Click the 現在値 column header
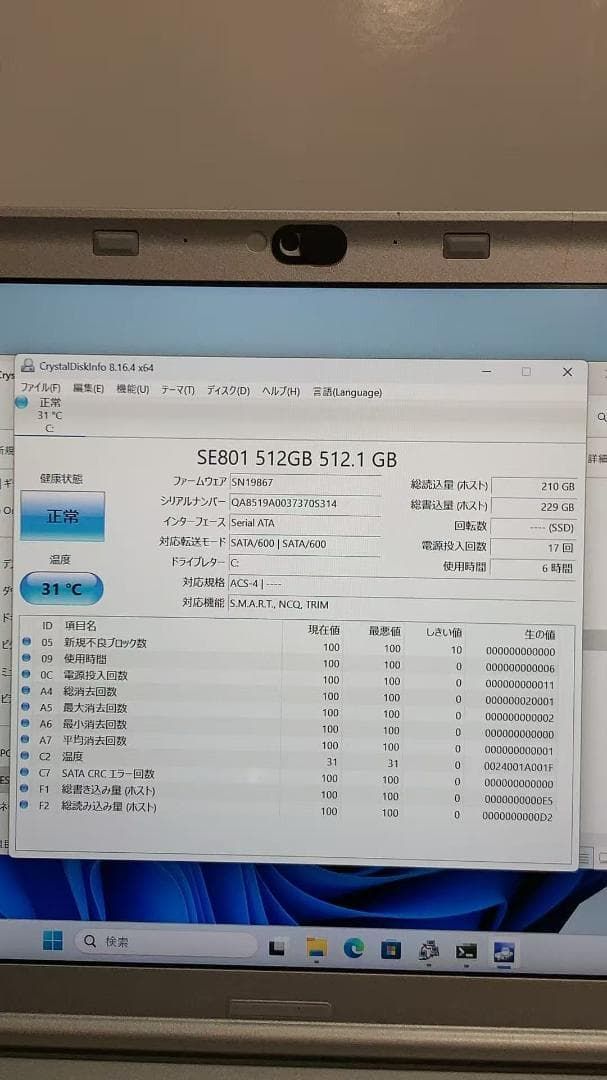This screenshot has height=1080, width=607. [323, 630]
